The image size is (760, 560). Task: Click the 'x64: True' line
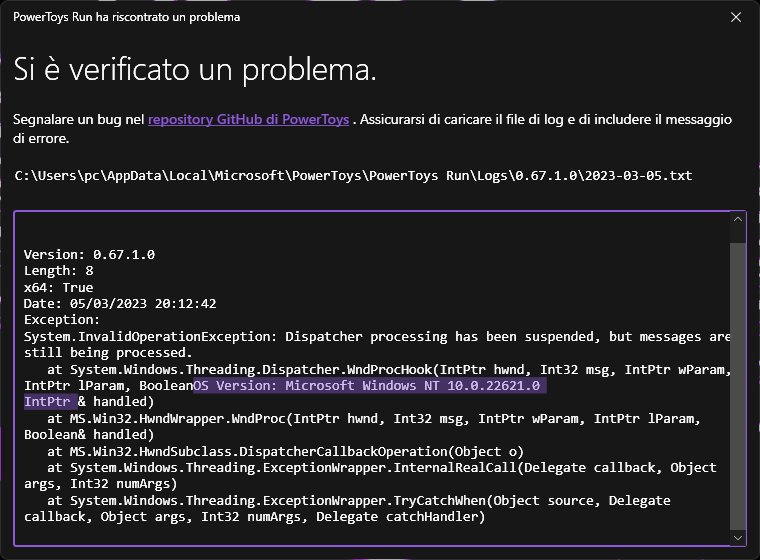point(59,287)
